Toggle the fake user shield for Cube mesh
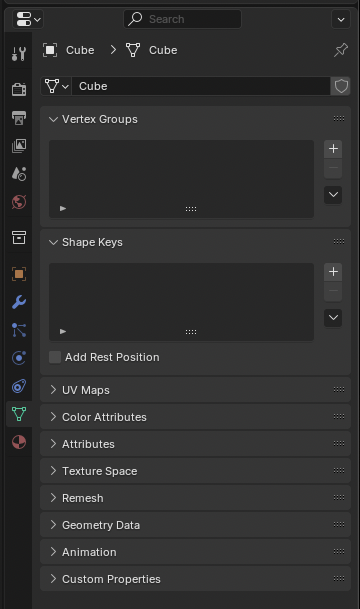 pos(341,86)
